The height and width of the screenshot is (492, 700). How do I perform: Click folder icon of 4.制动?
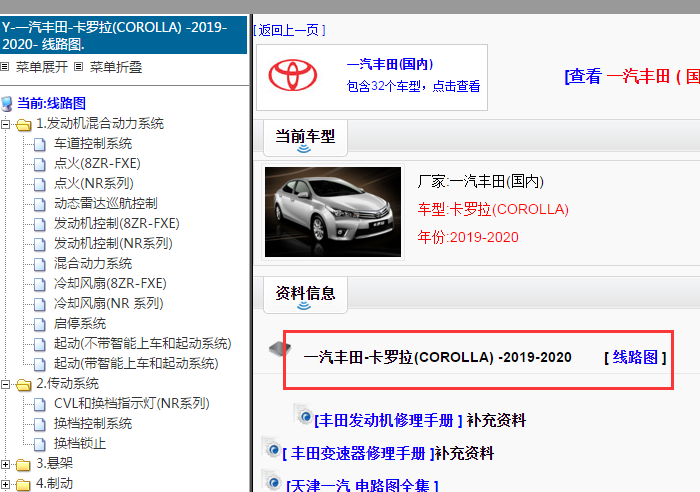(x=24, y=484)
